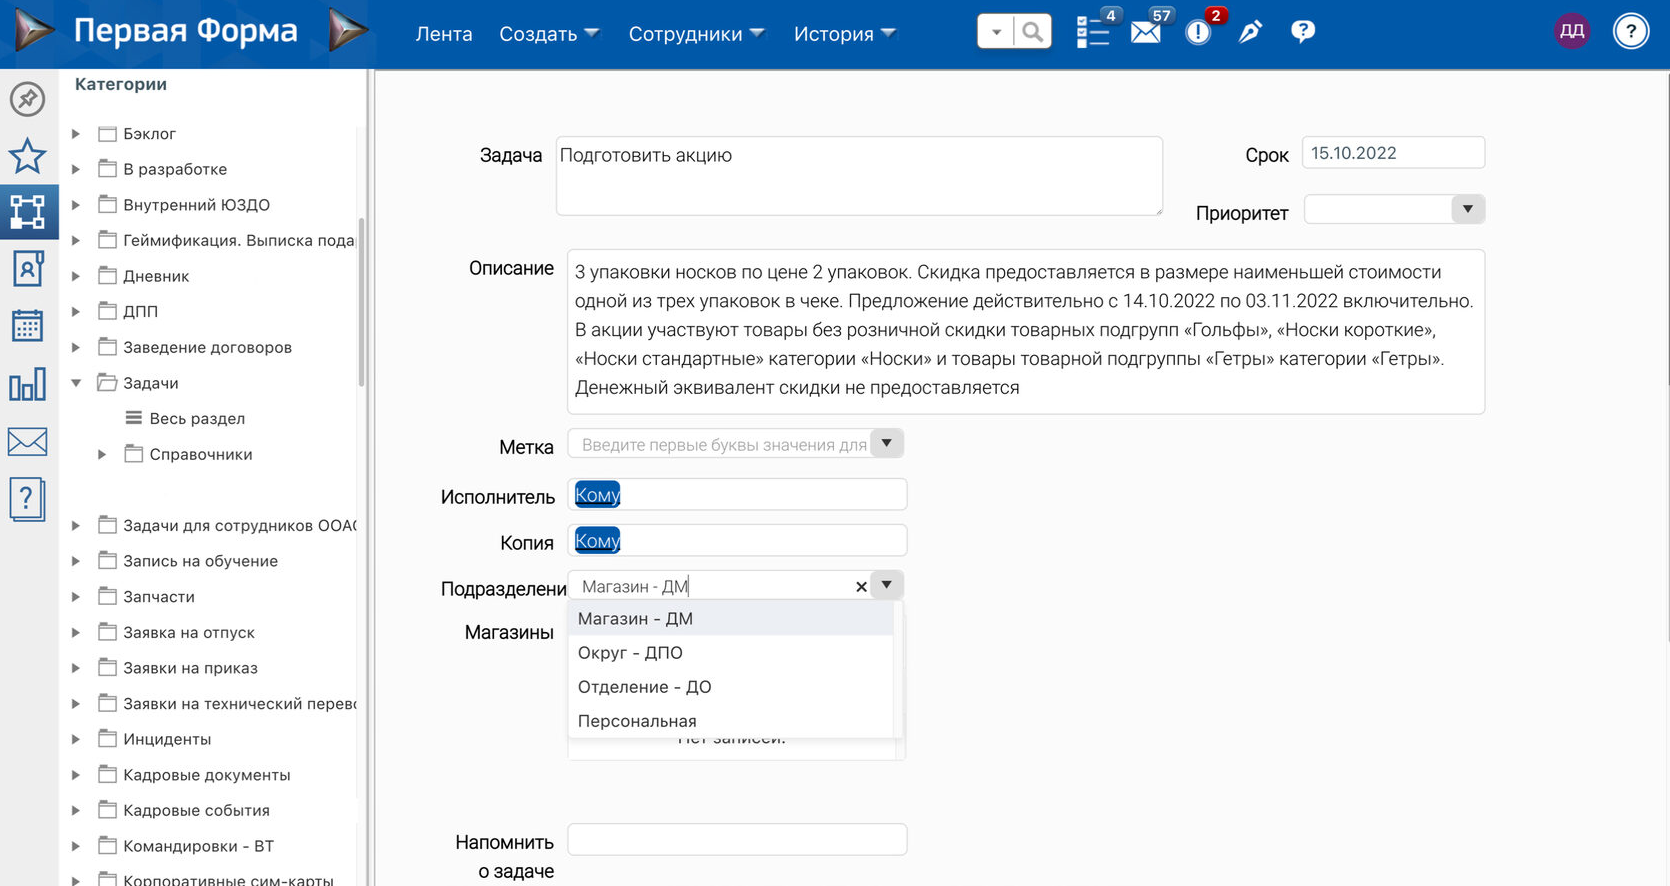The image size is (1670, 886).
Task: Open the search type dropdown arrow
Action: click(x=996, y=32)
